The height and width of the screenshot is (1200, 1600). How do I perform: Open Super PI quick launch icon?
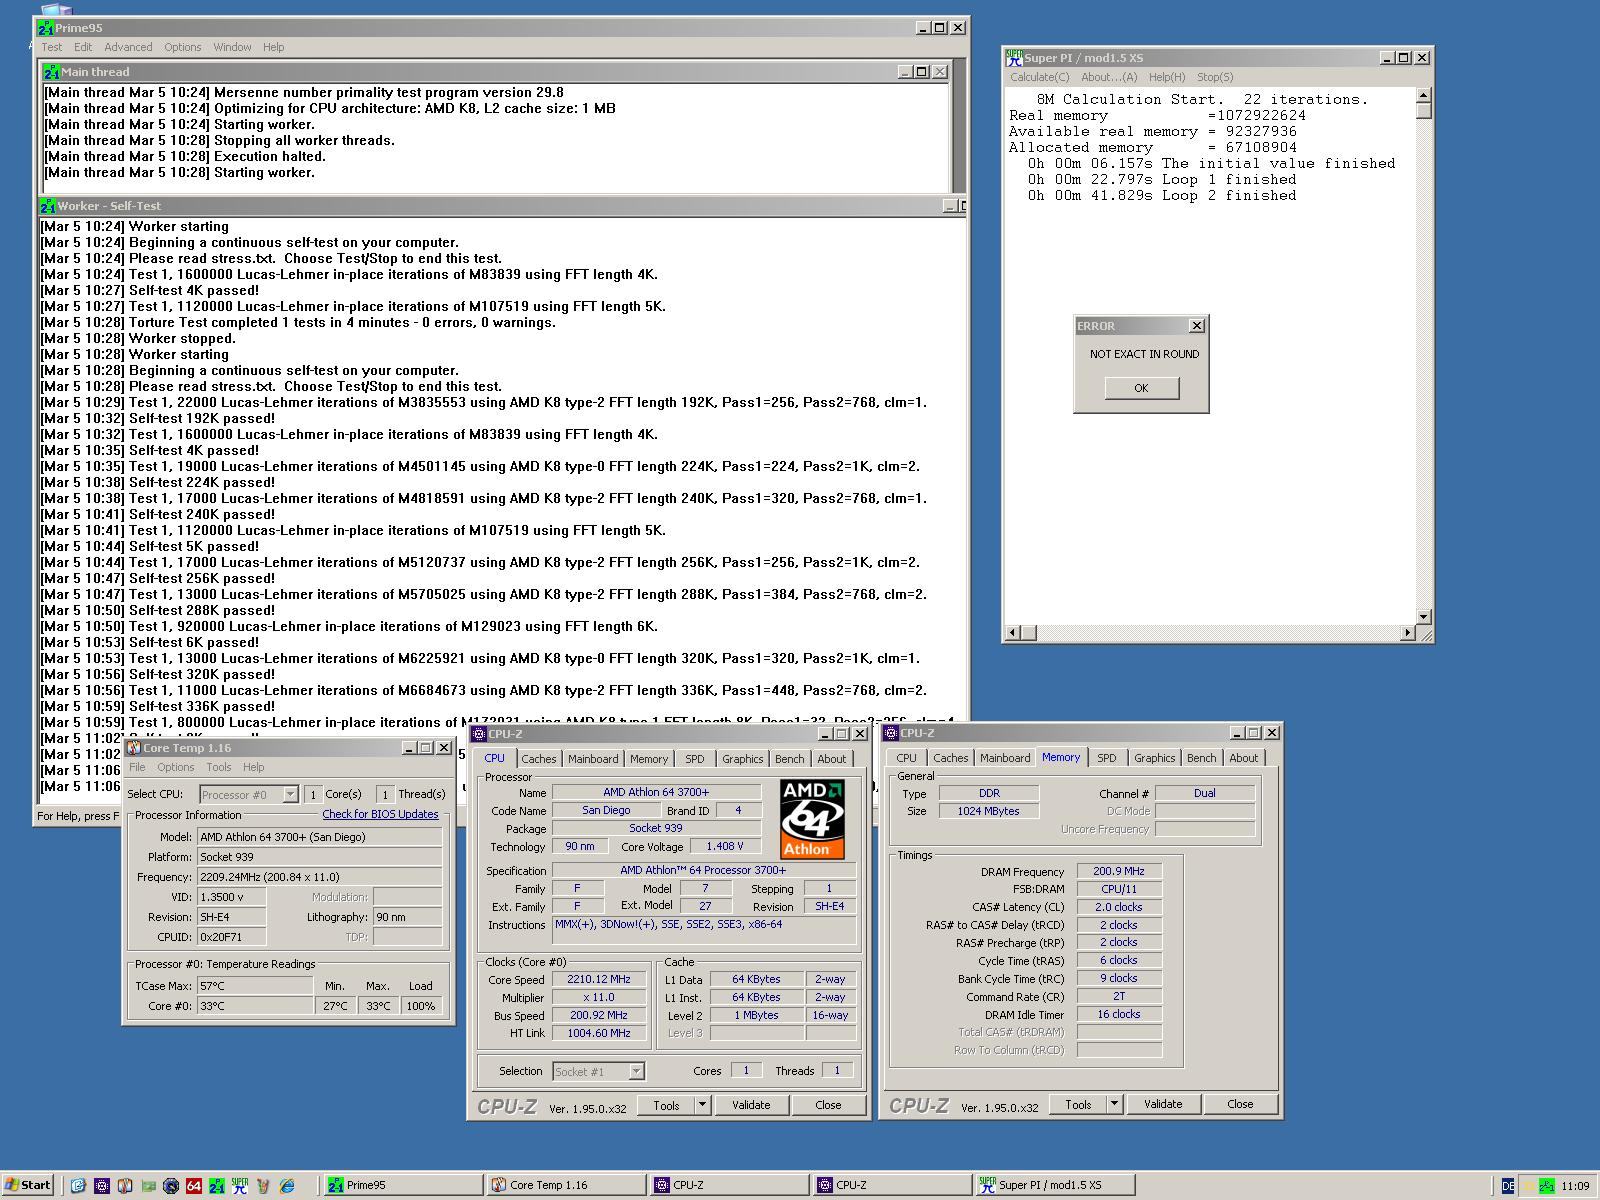[240, 1185]
